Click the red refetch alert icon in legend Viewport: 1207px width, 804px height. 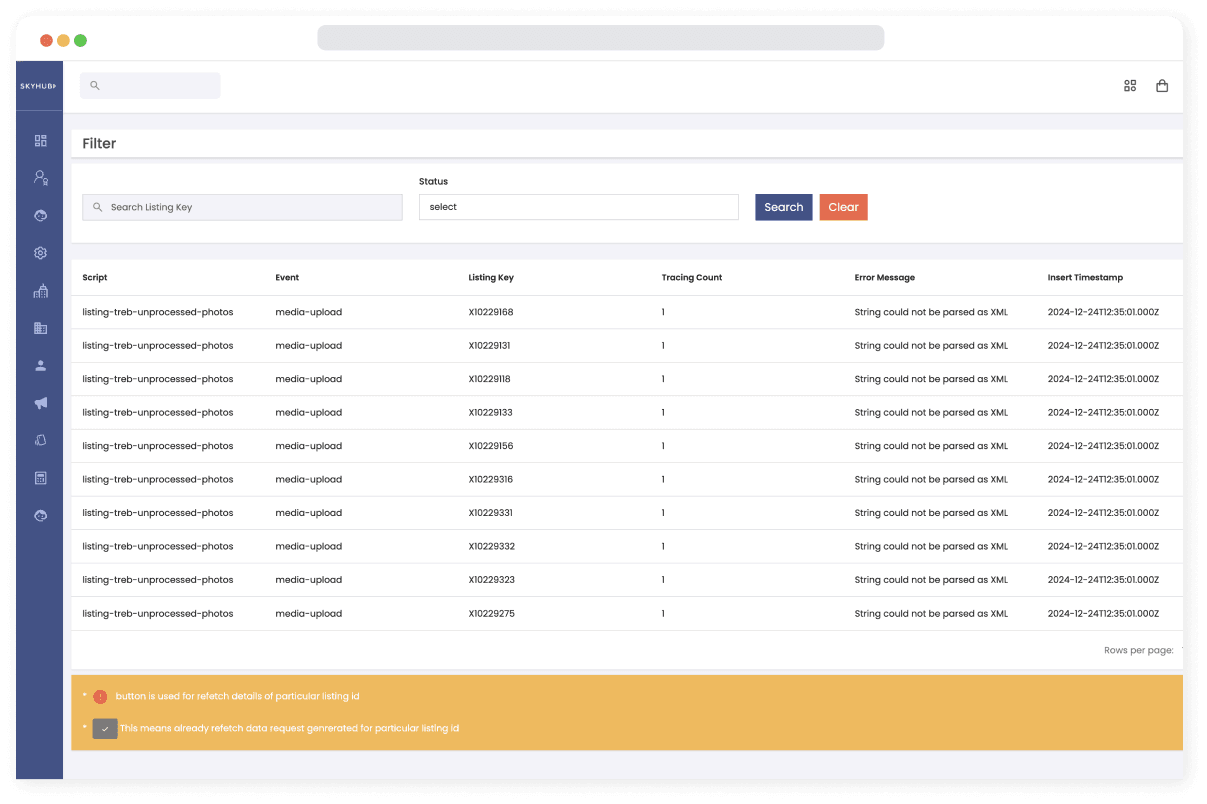click(x=100, y=696)
